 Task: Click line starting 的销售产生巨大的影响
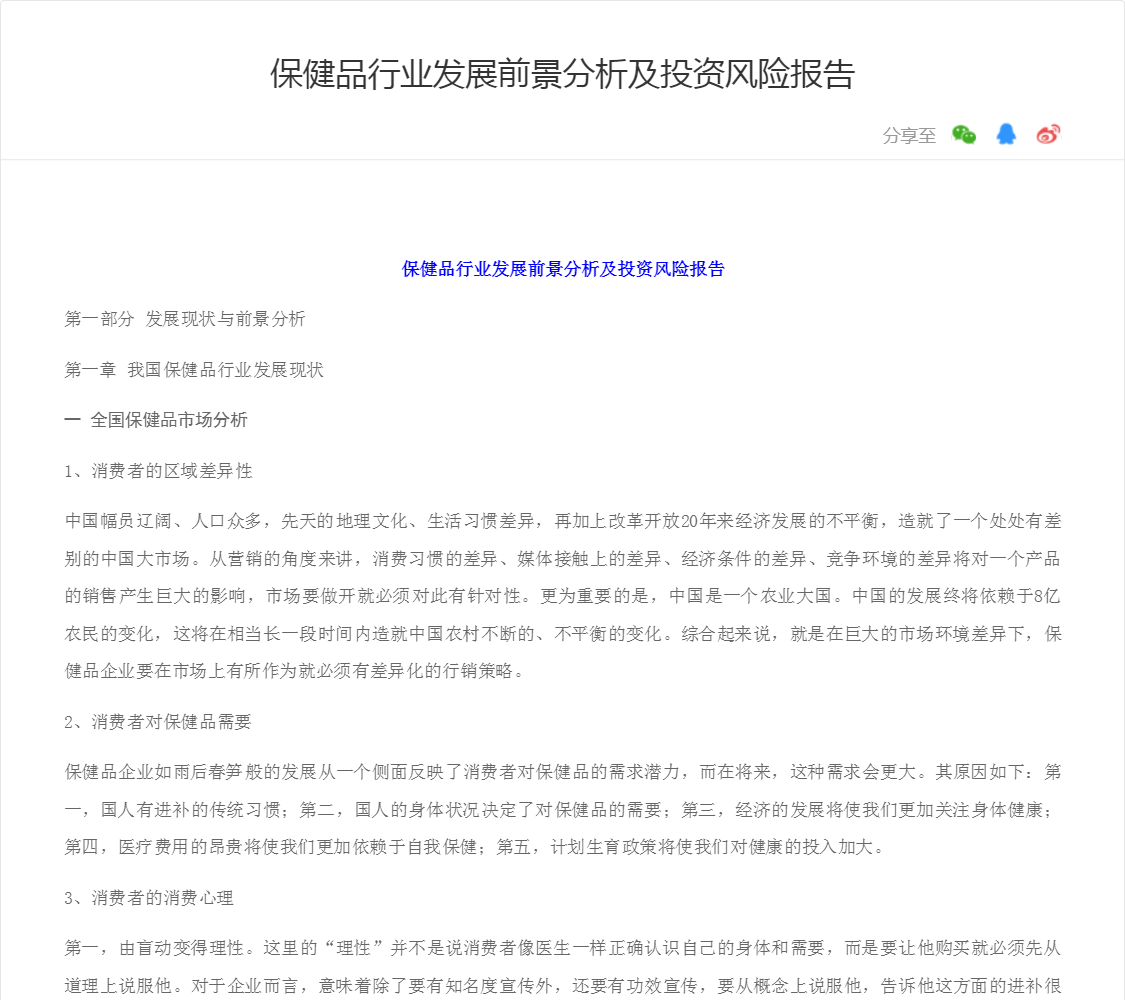[563, 596]
